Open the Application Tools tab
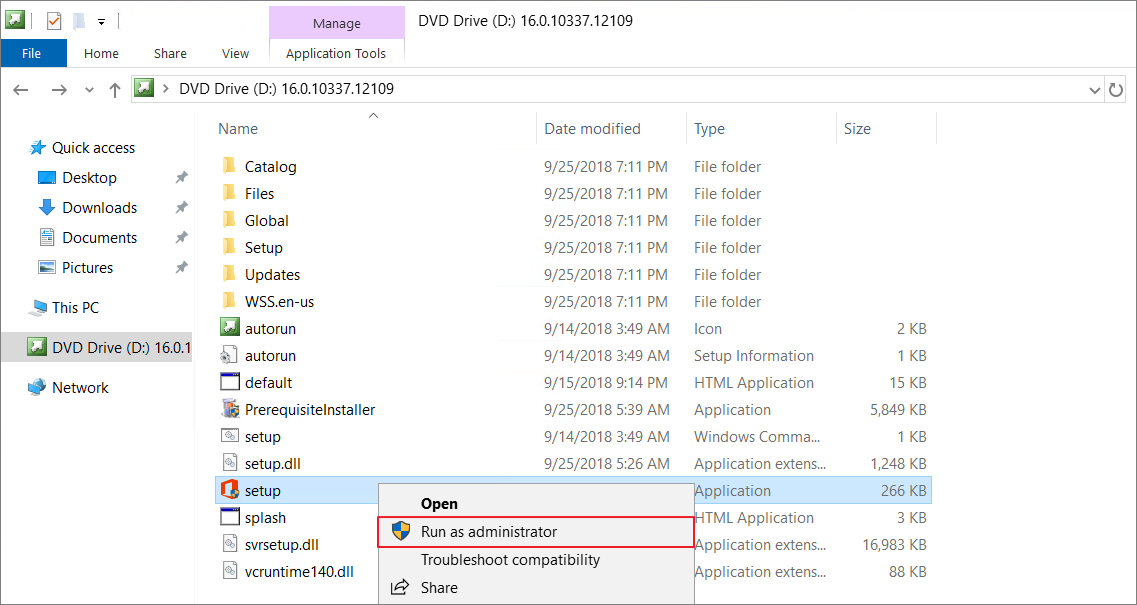This screenshot has height=605, width=1137. point(336,53)
